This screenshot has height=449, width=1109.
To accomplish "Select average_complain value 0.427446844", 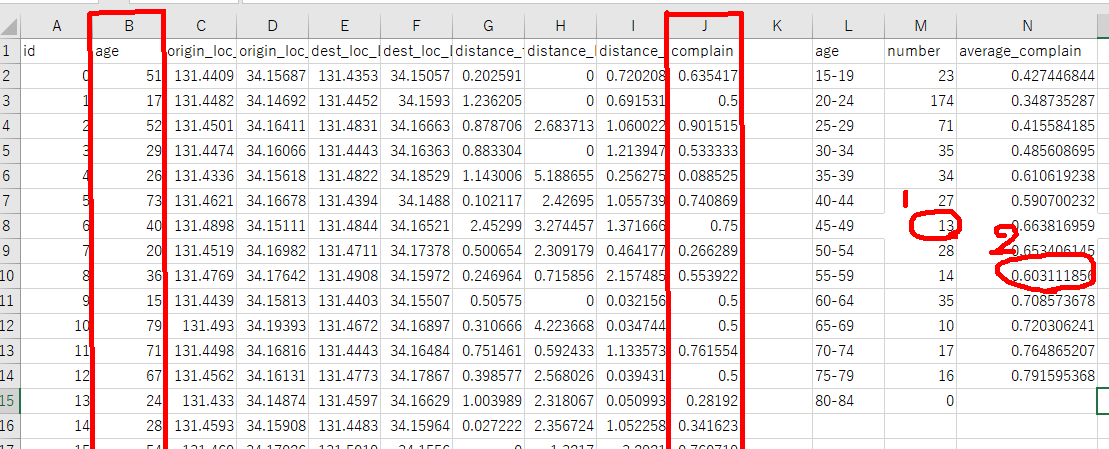I will click(1027, 75).
